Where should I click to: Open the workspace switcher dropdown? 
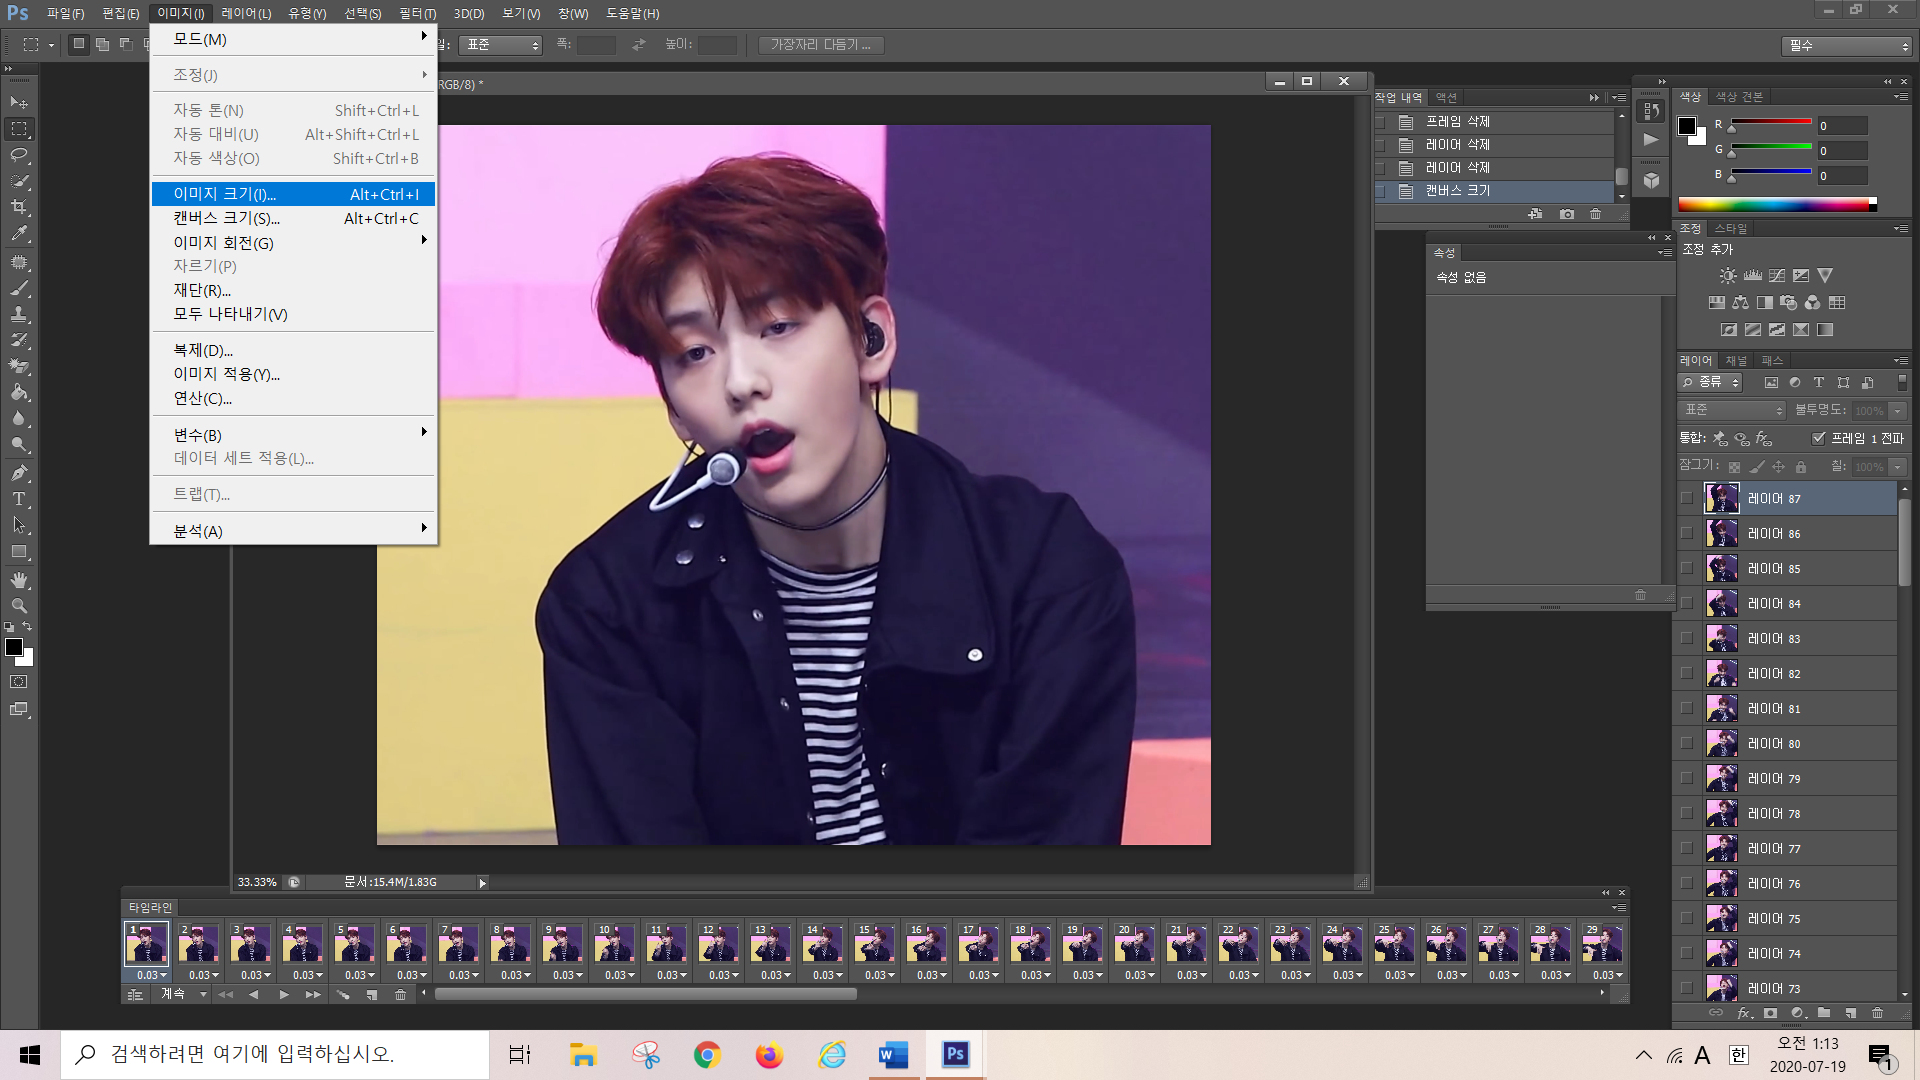coord(1846,46)
